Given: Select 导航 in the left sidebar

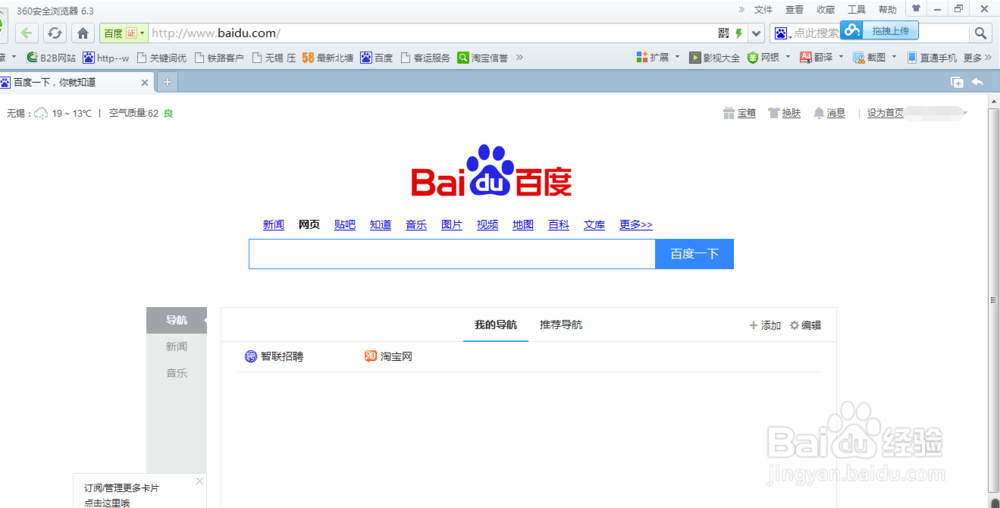Looking at the screenshot, I should (177, 320).
